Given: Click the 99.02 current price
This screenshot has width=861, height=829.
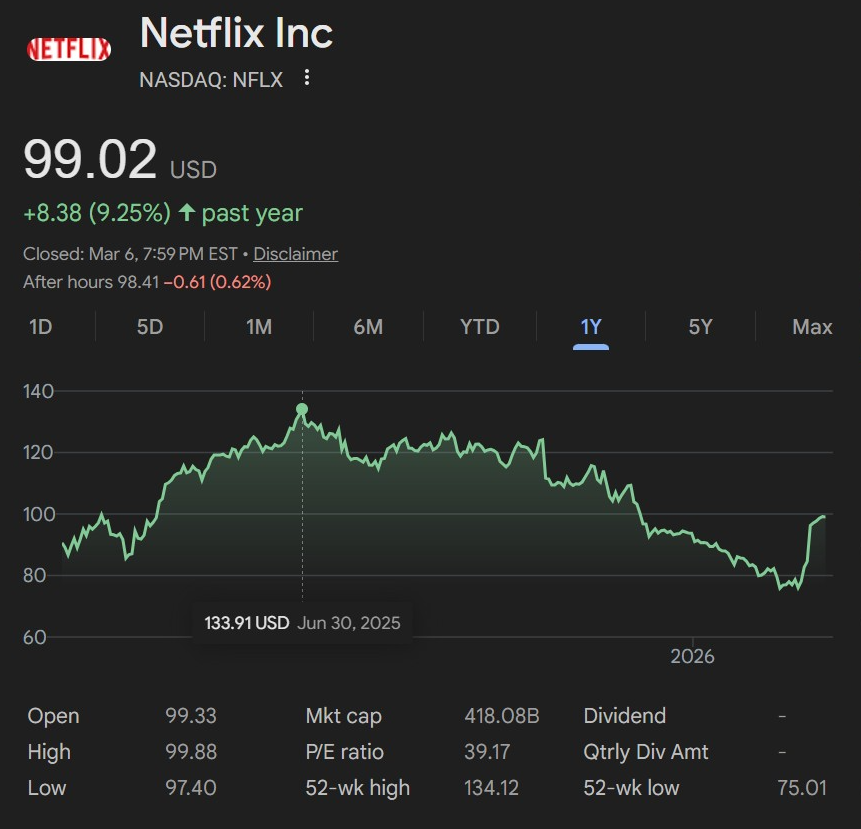Looking at the screenshot, I should pos(90,159).
